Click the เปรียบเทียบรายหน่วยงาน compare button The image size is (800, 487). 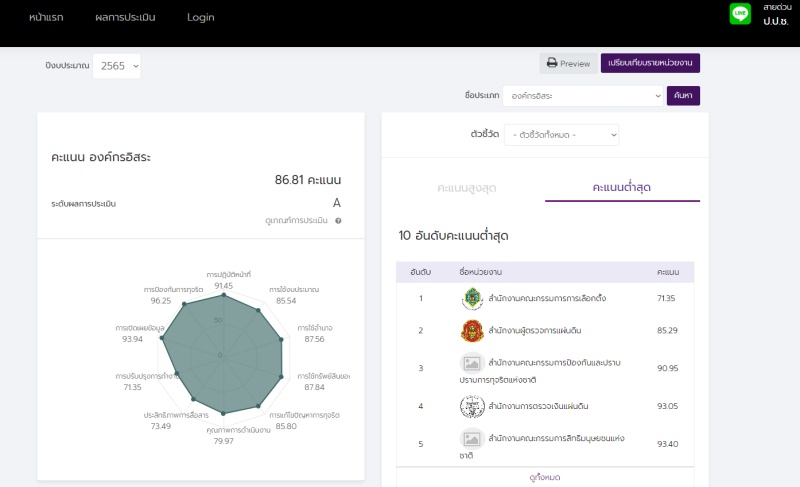(650, 63)
